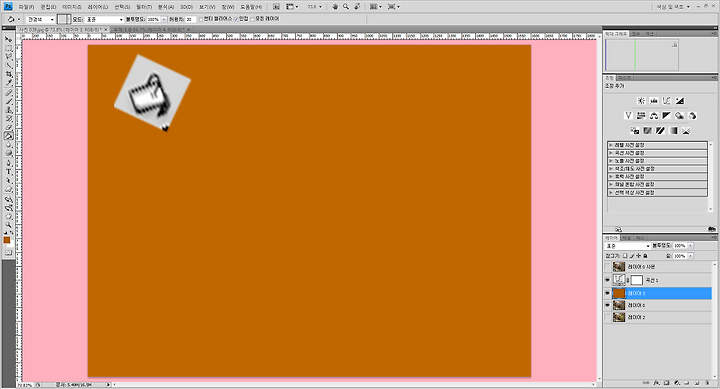The image size is (720, 389).
Task: Select the Eraser tool
Action: [8, 128]
